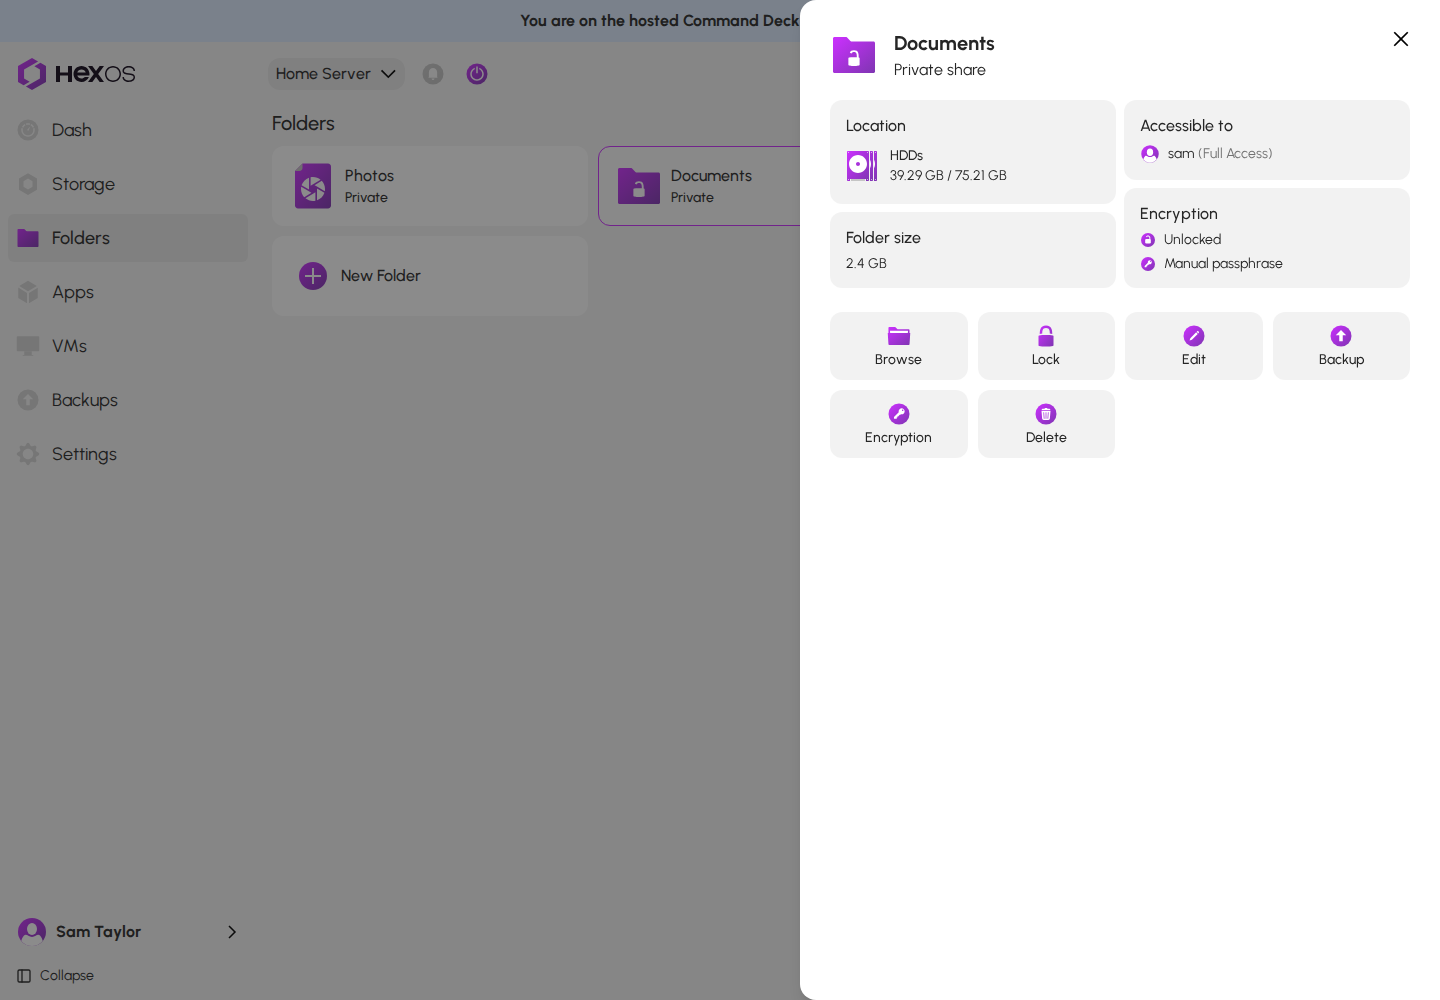Go to Dash in sidebar

(x=128, y=130)
